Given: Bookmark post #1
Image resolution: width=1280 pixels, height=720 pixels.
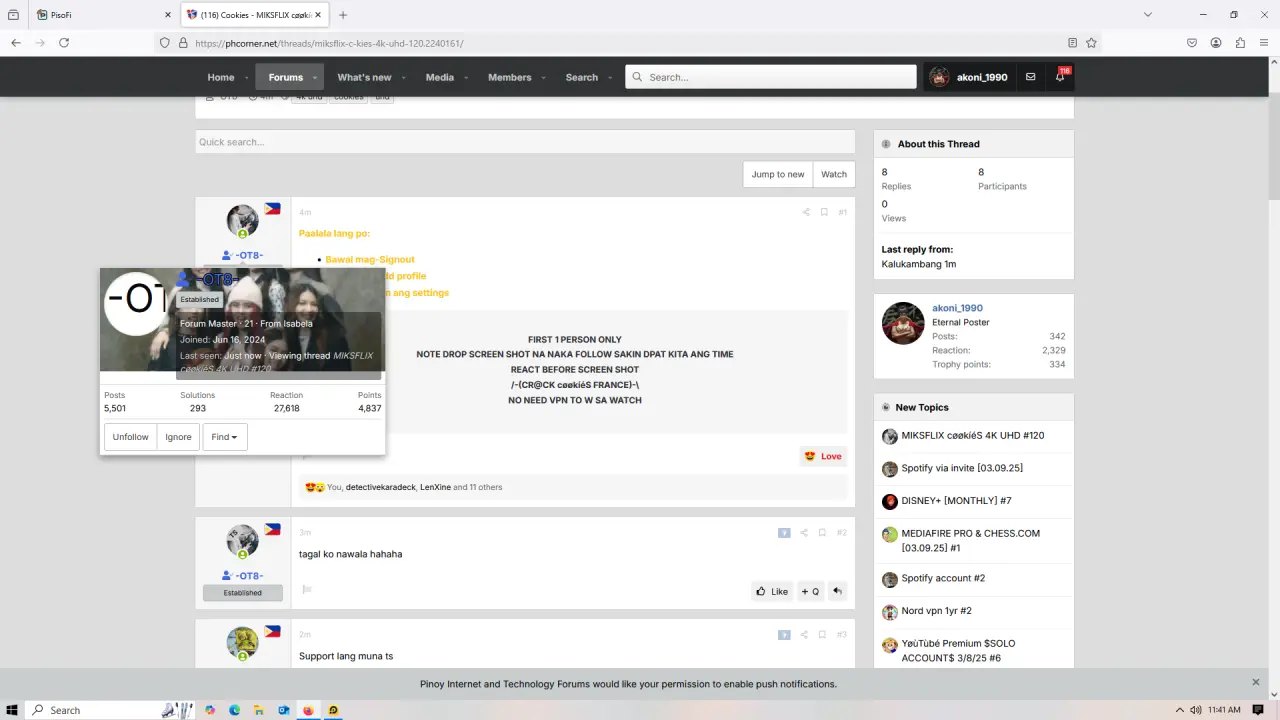Looking at the screenshot, I should pyautogui.click(x=824, y=212).
